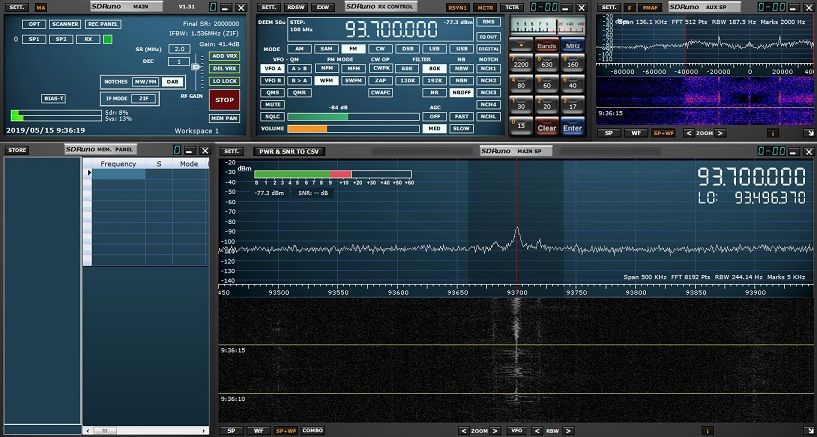Open the EXW window
Screen dimensions: 817x437
coord(323,8)
